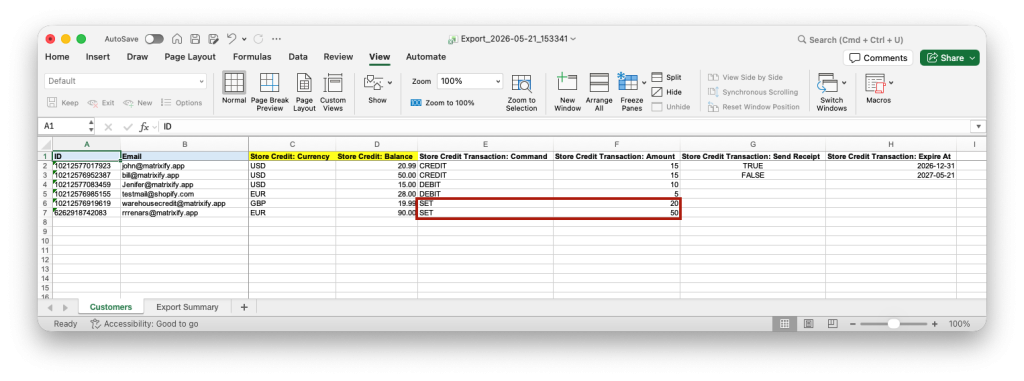The height and width of the screenshot is (381, 1024).
Task: Click the 2027-05-21 expiry cell
Action: click(x=891, y=176)
